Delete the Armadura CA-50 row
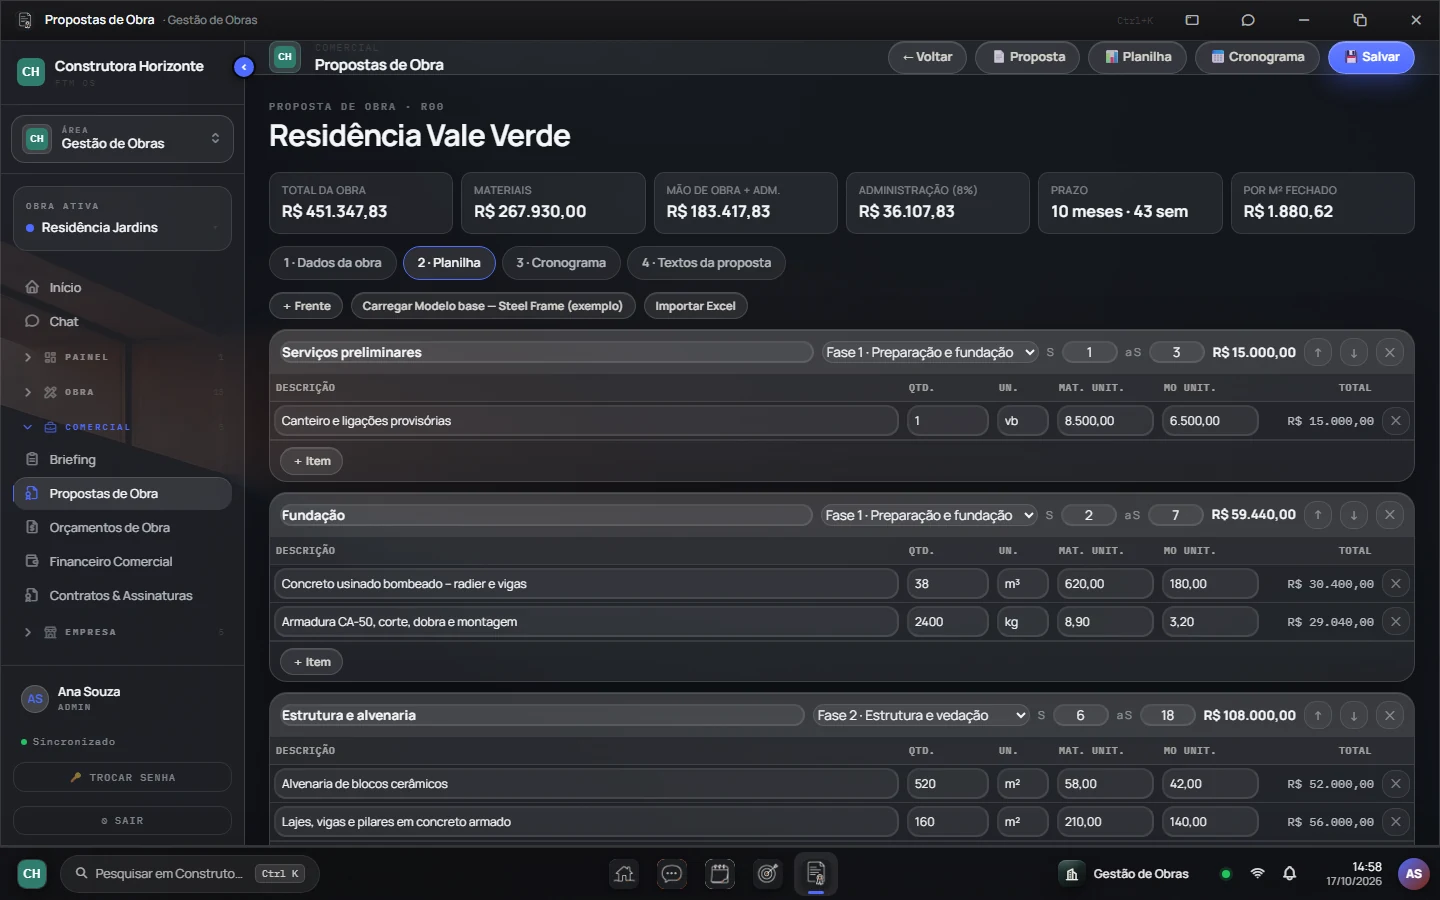Viewport: 1440px width, 900px height. (x=1396, y=622)
